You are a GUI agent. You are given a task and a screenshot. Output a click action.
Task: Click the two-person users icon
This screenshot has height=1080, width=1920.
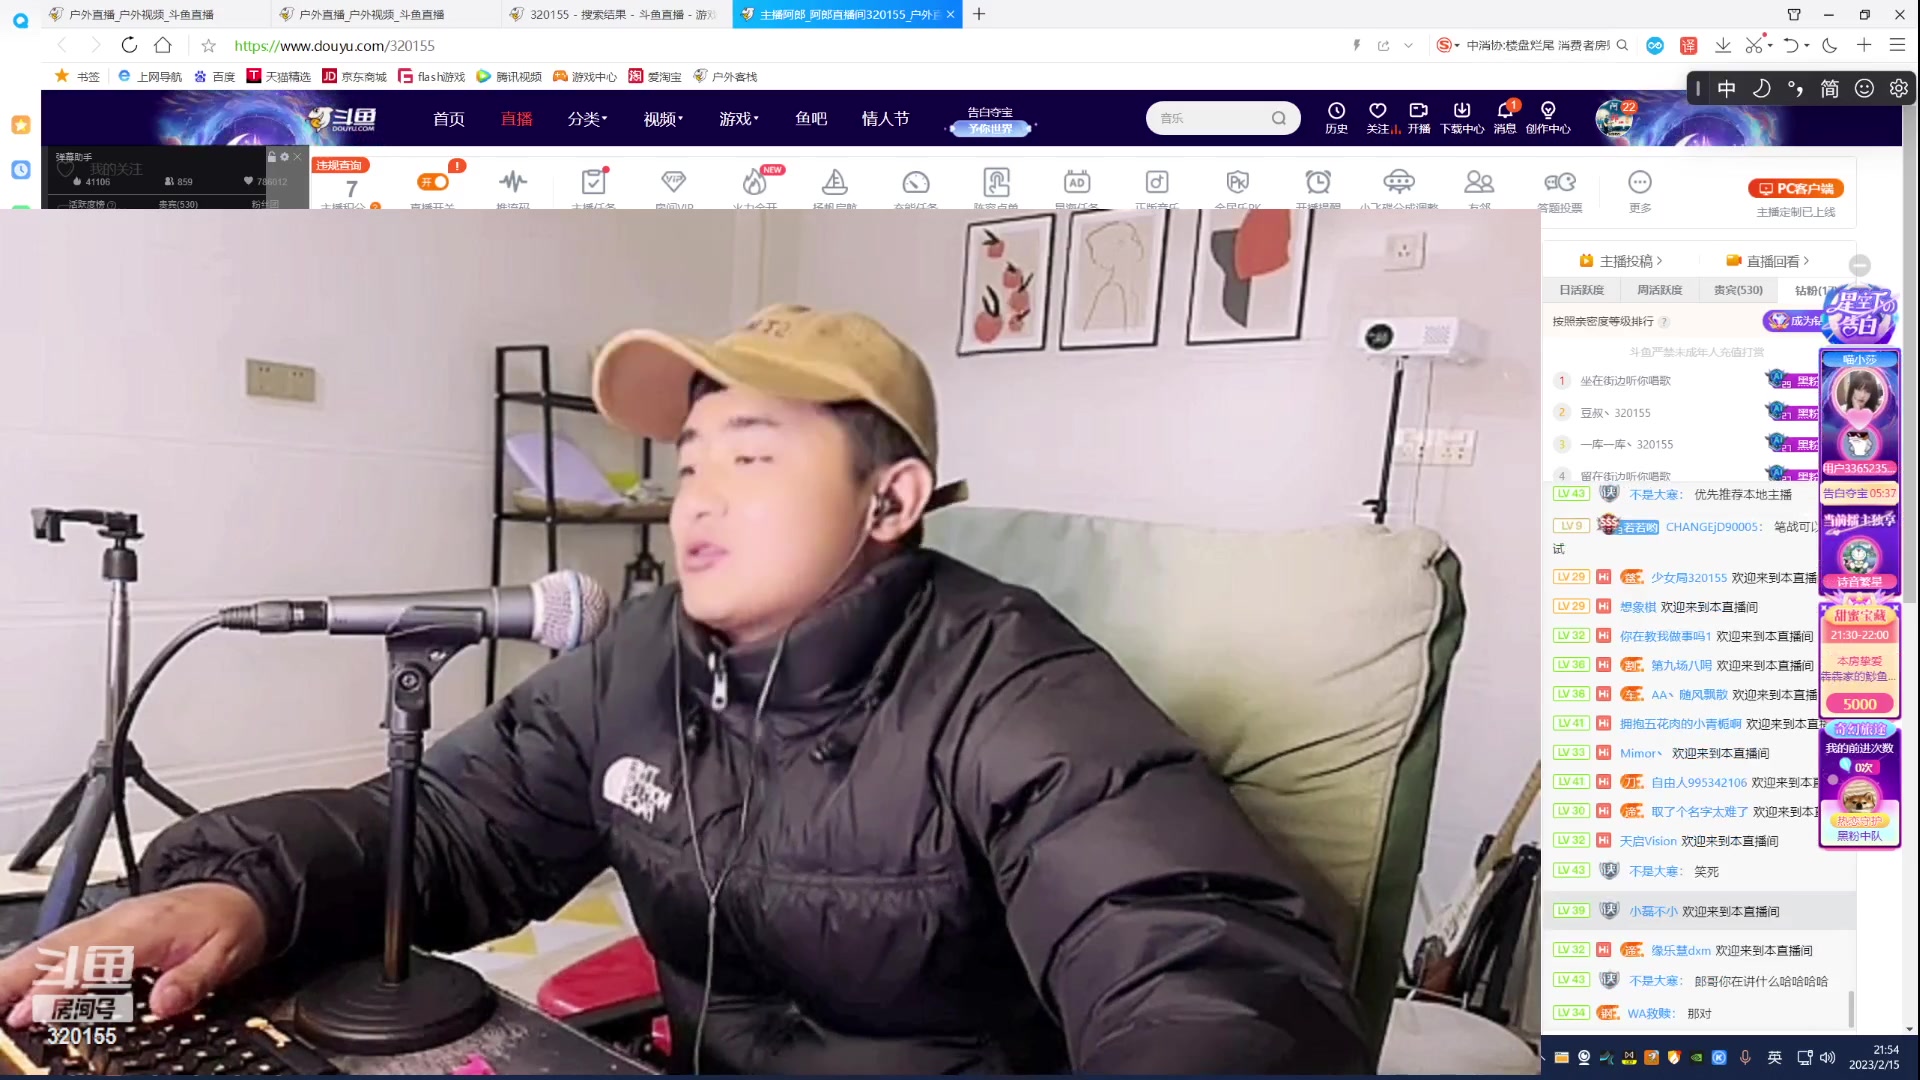coord(1479,181)
